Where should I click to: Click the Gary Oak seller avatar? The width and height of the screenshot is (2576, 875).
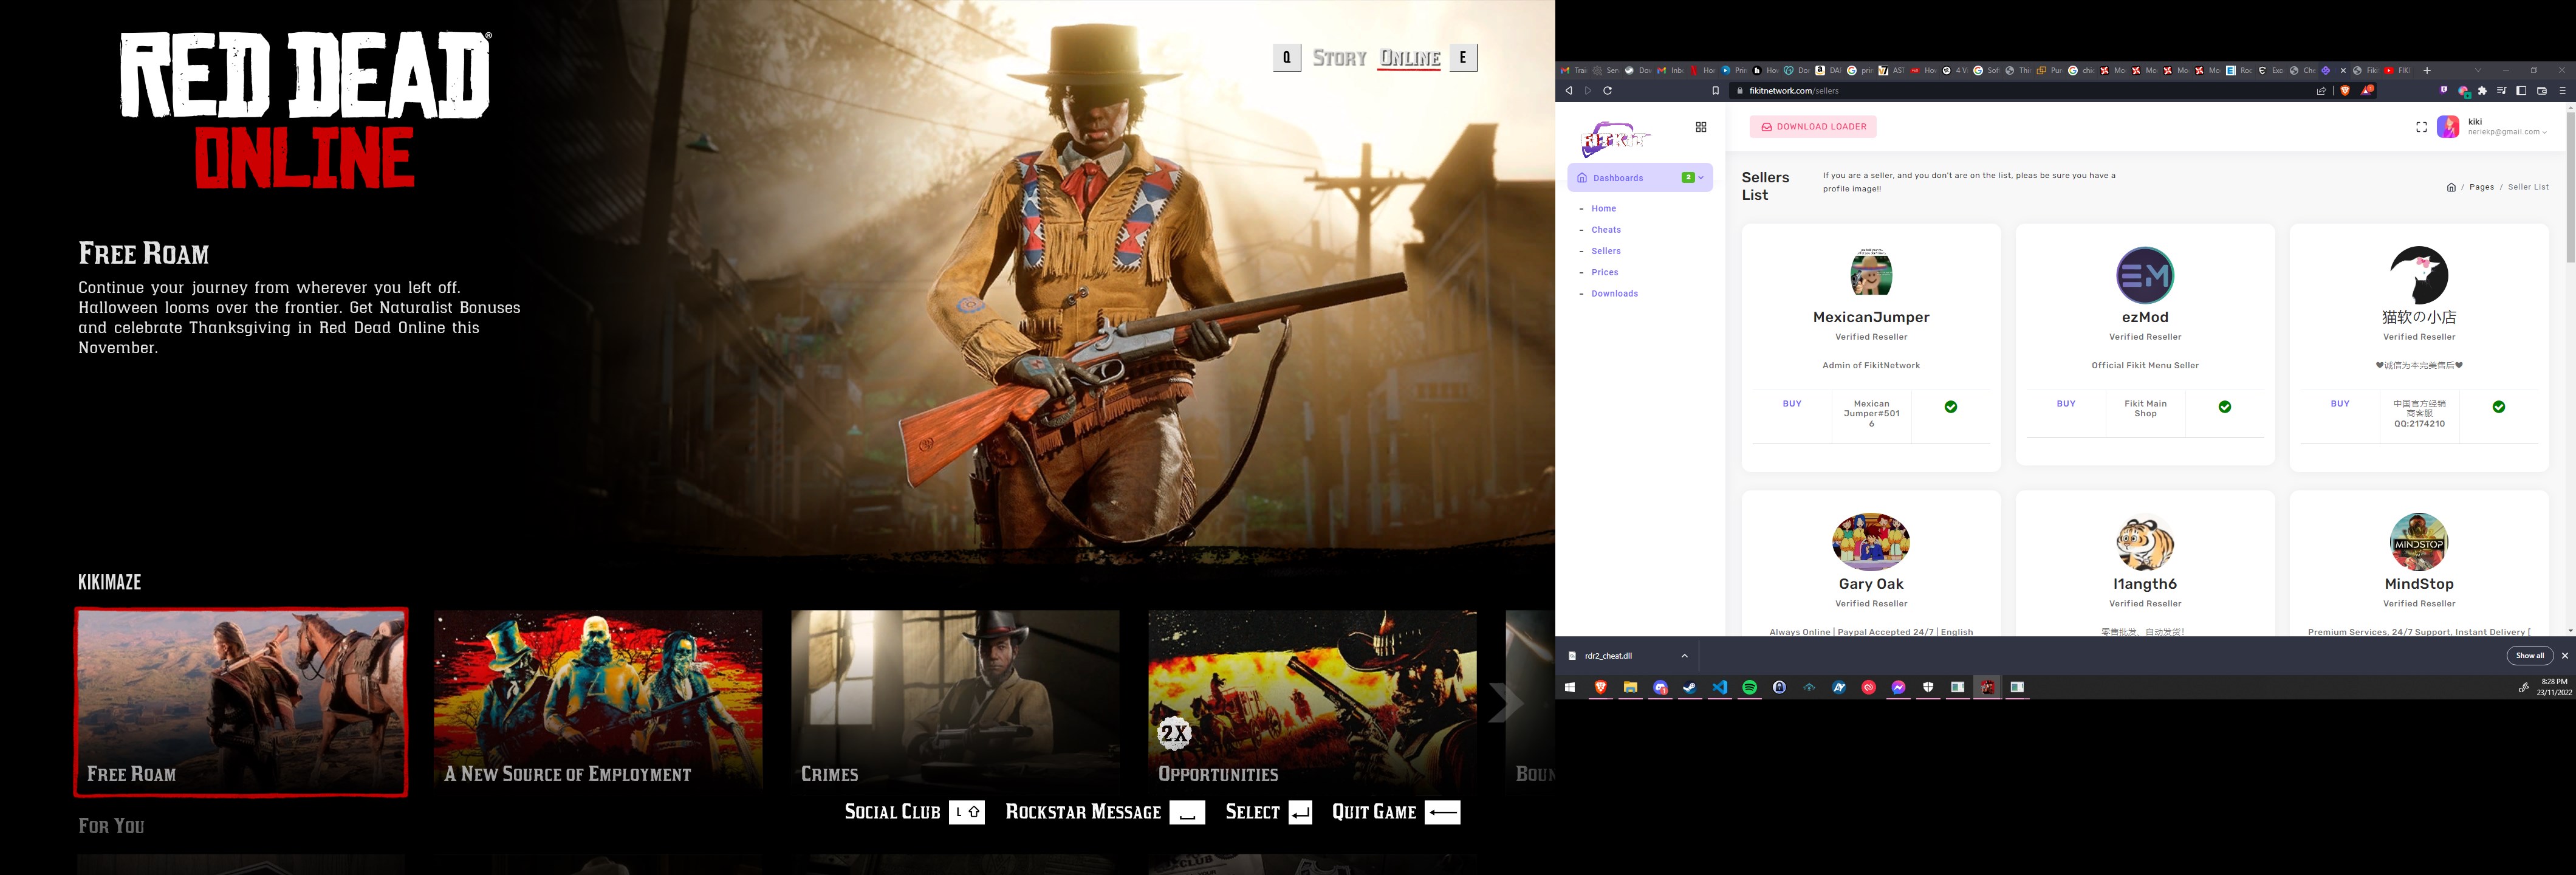coord(1871,542)
